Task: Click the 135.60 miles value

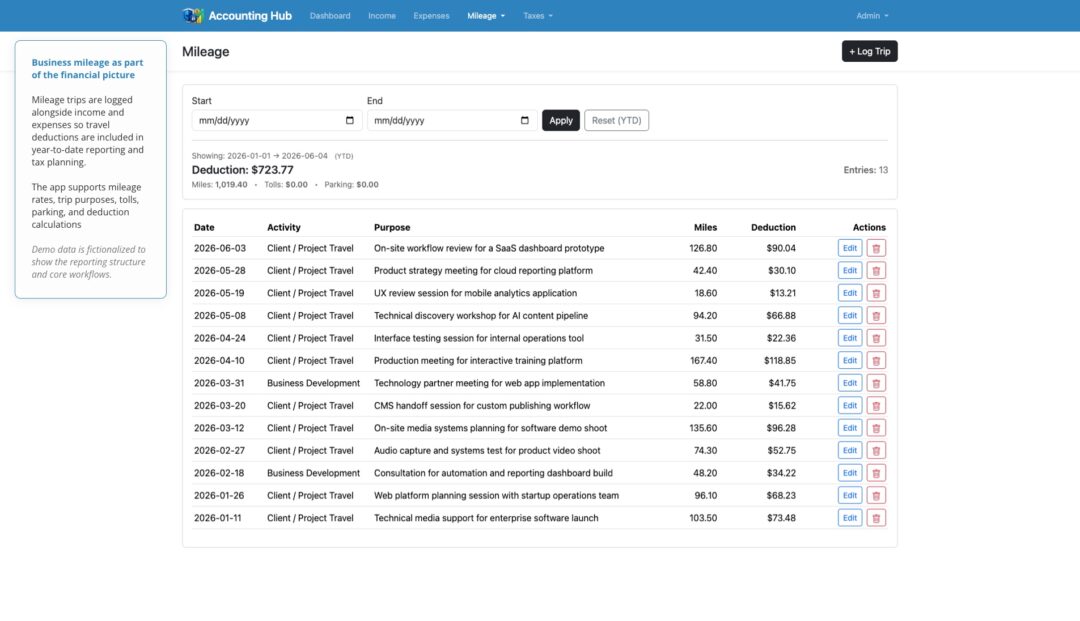Action: (703, 428)
